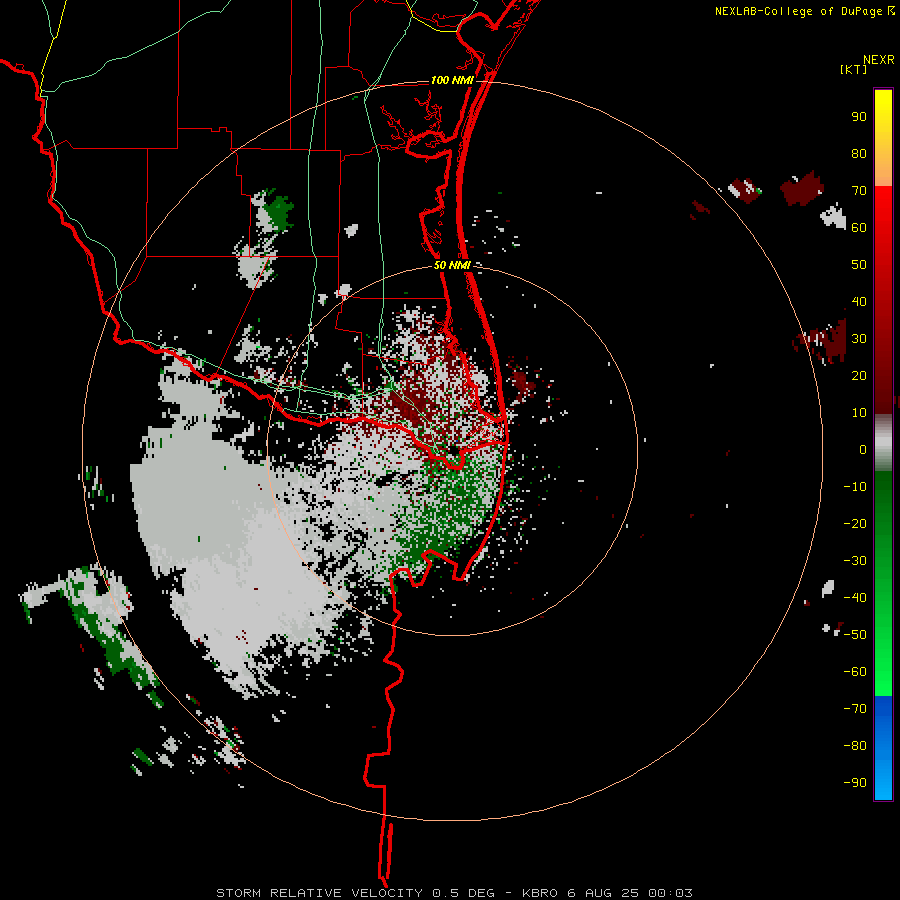This screenshot has height=900, width=900.
Task: Click the -40 value on velocity scale
Action: point(855,598)
